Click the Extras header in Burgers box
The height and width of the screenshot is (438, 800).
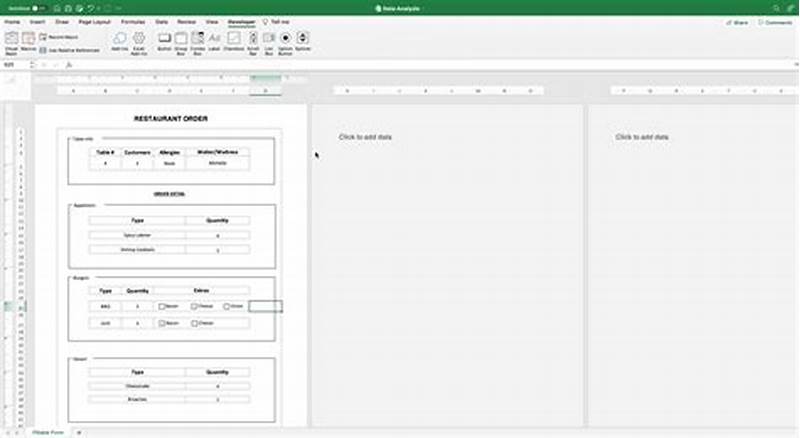coord(201,290)
